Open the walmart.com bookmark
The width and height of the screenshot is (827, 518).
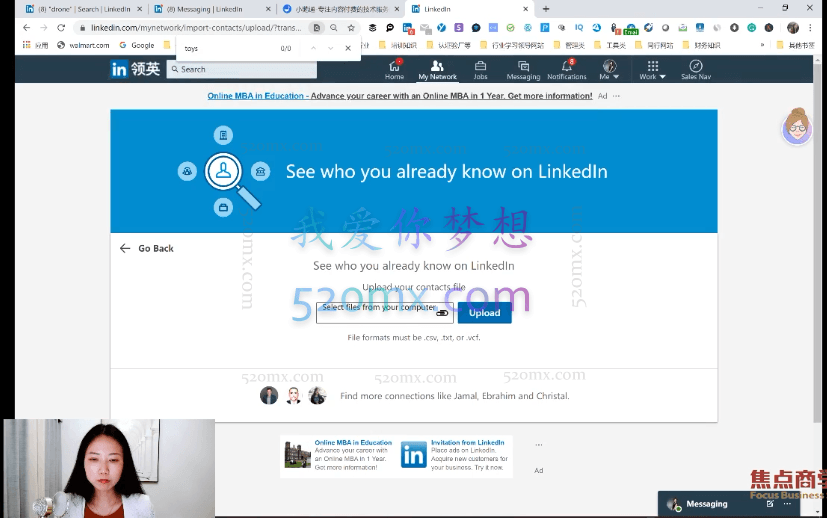83,45
